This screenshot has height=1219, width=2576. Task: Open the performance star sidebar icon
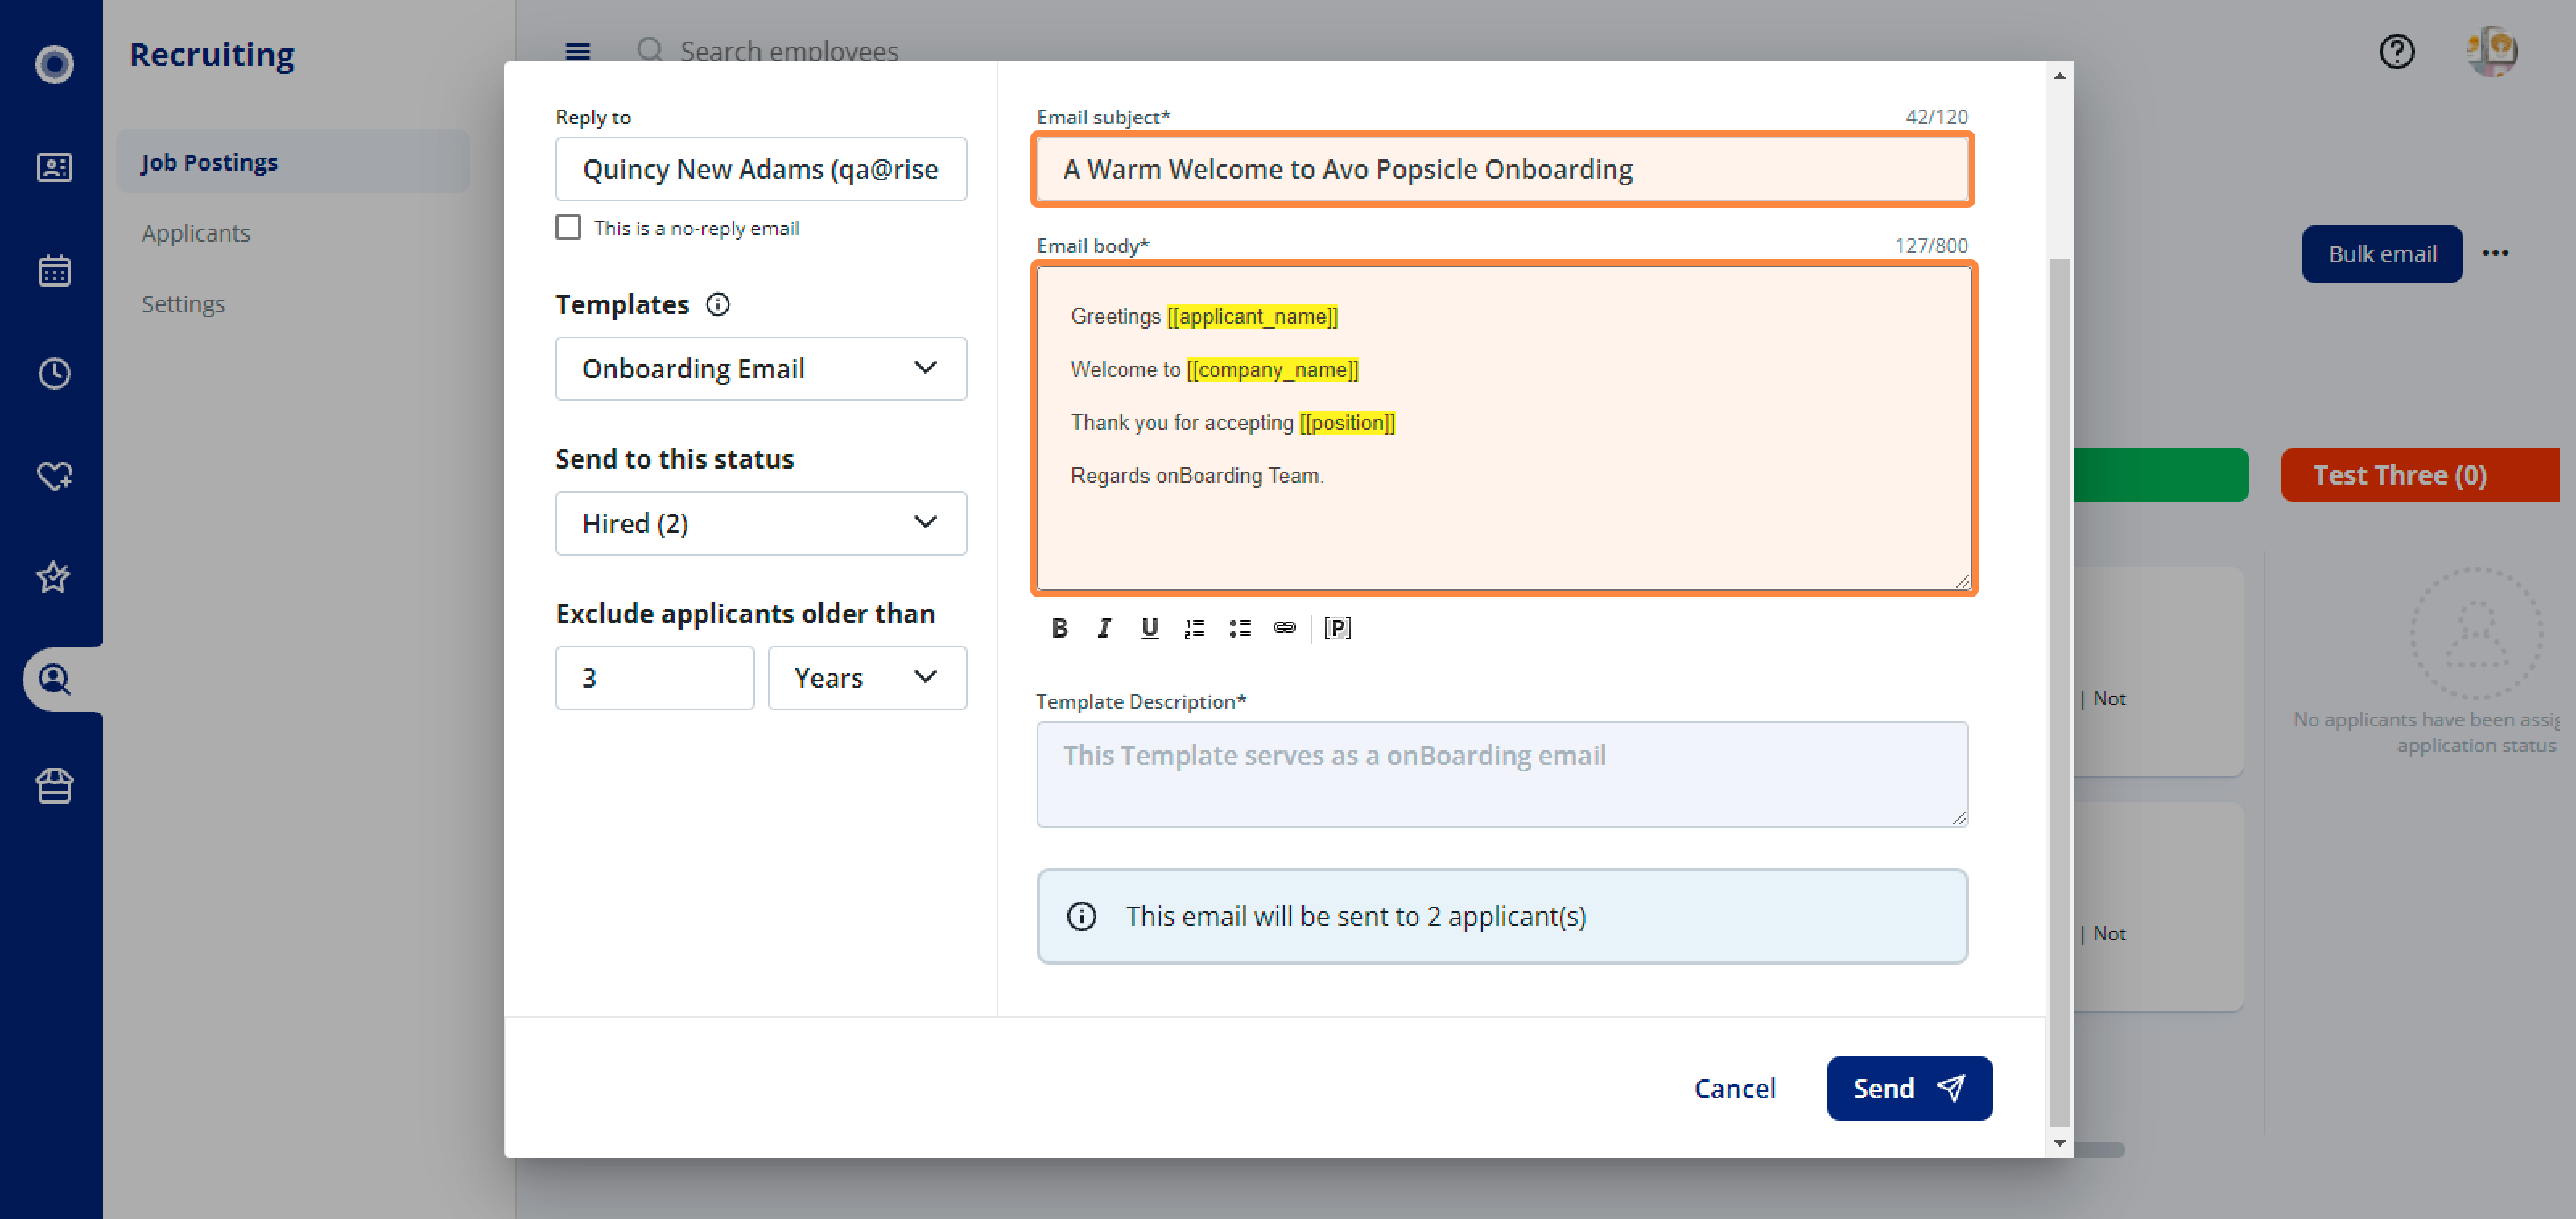[x=54, y=577]
